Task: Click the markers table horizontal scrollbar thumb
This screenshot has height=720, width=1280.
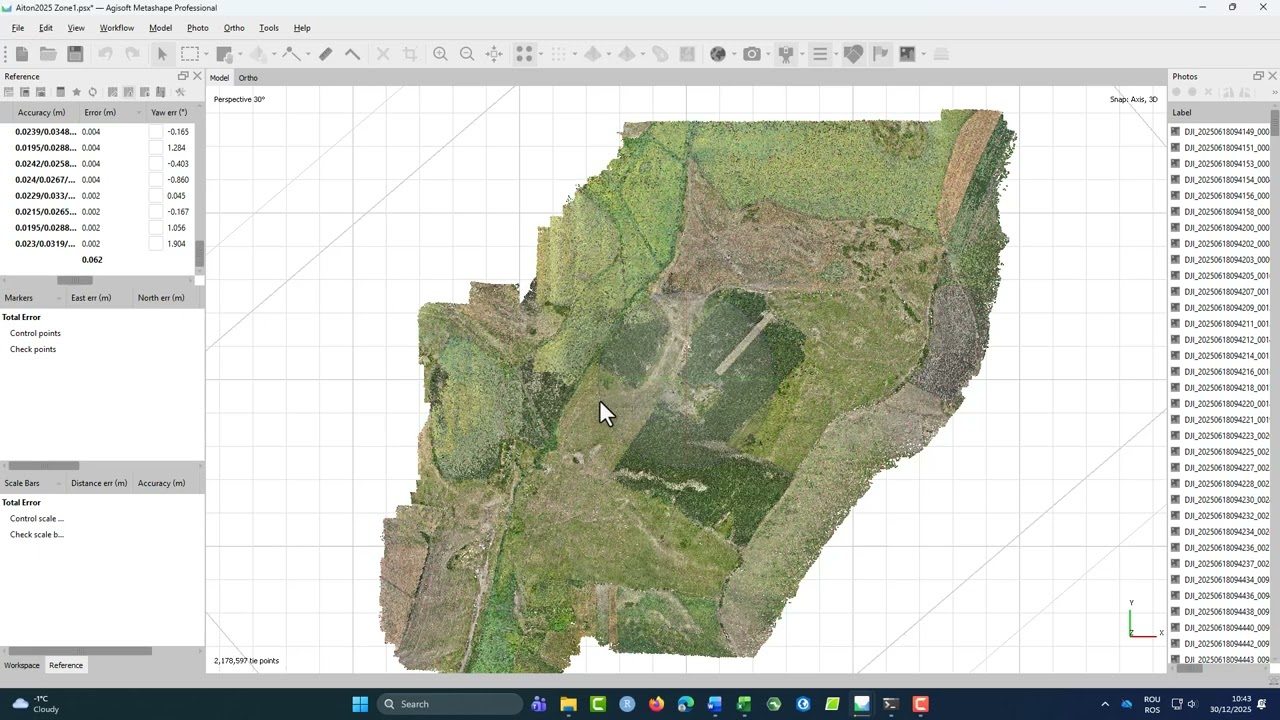Action: [44, 466]
